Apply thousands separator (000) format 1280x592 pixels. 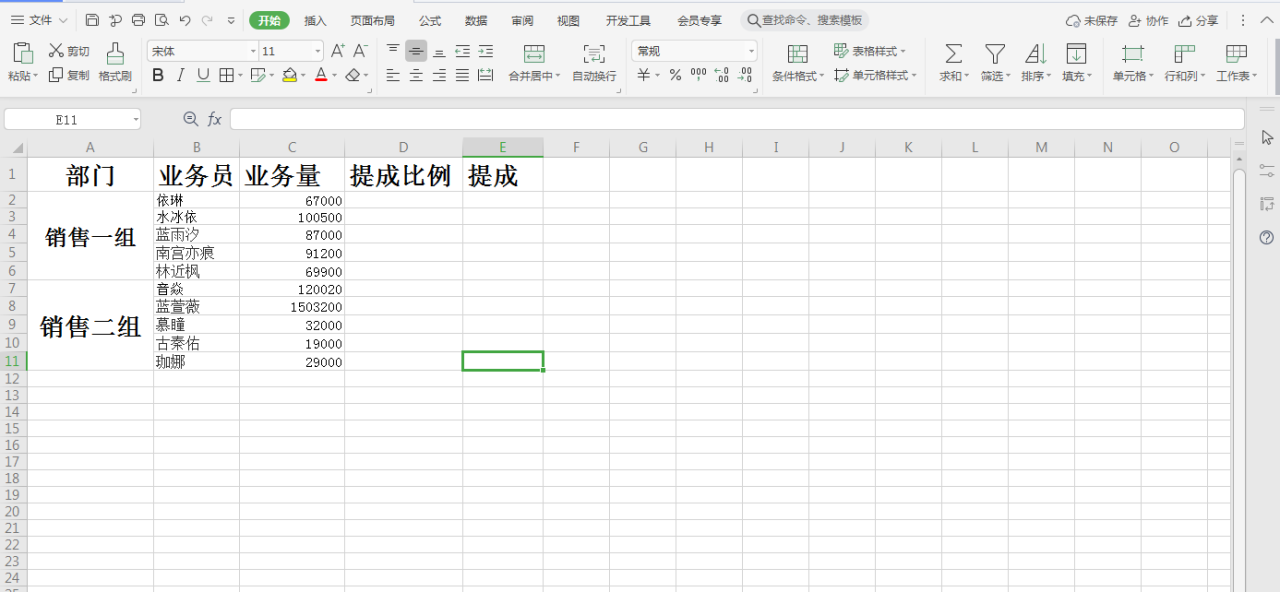coord(698,75)
